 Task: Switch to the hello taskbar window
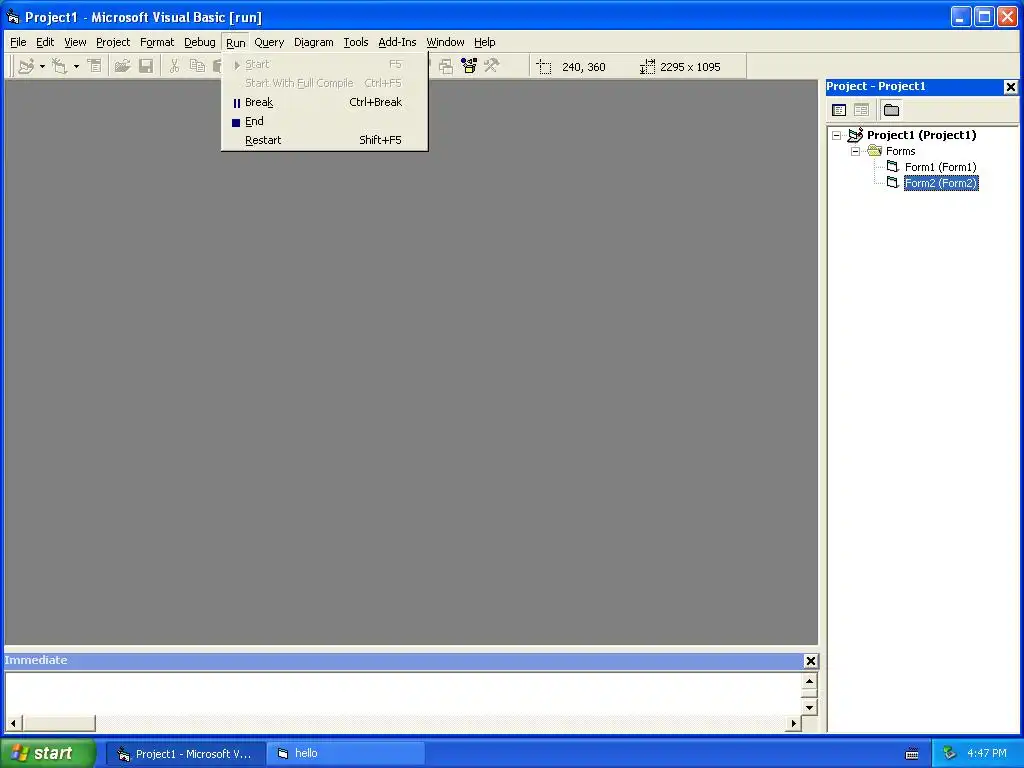347,754
